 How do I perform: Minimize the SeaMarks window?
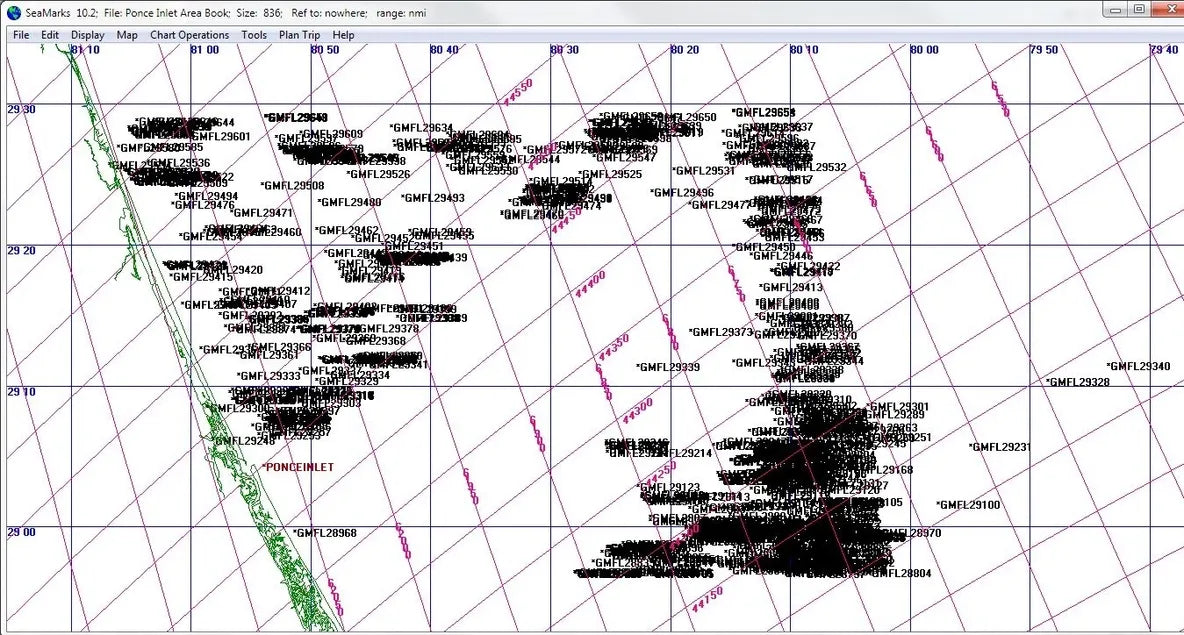click(x=1115, y=10)
